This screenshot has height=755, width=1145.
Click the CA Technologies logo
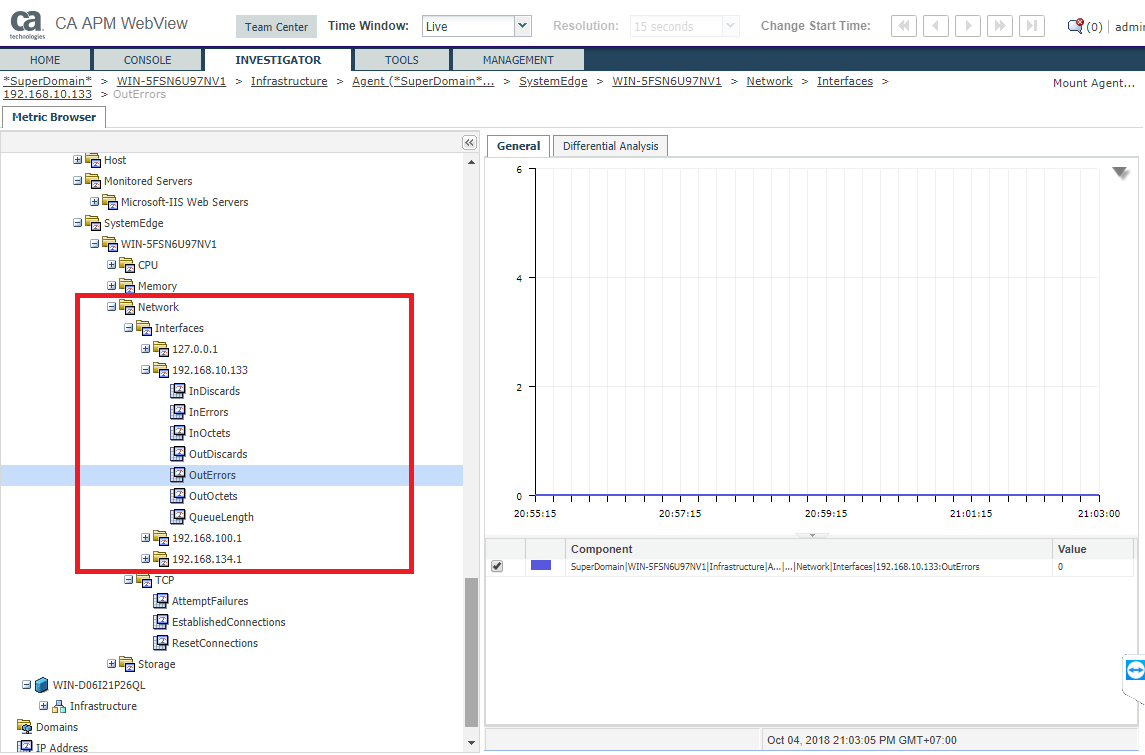27,25
